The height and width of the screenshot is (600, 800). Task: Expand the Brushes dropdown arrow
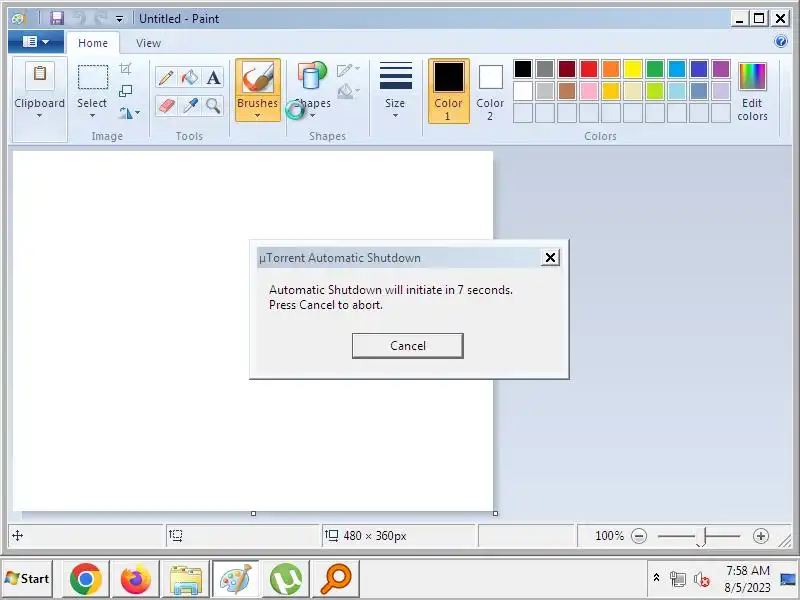[258, 116]
